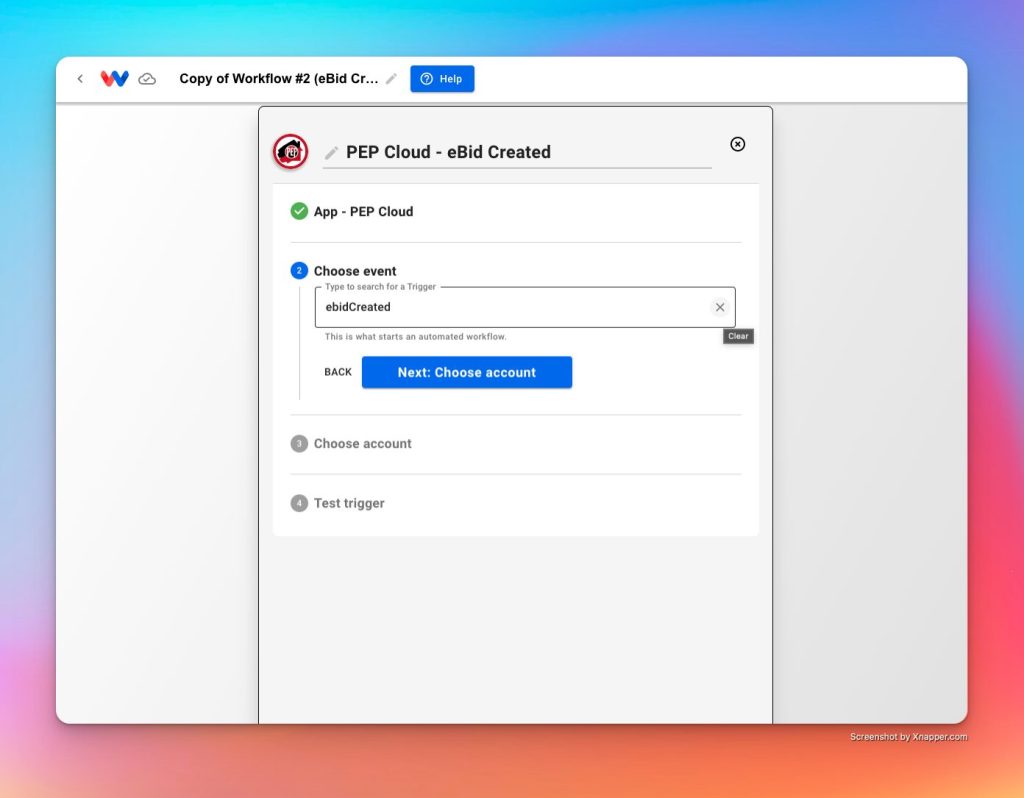Open the Help button

coord(442,79)
